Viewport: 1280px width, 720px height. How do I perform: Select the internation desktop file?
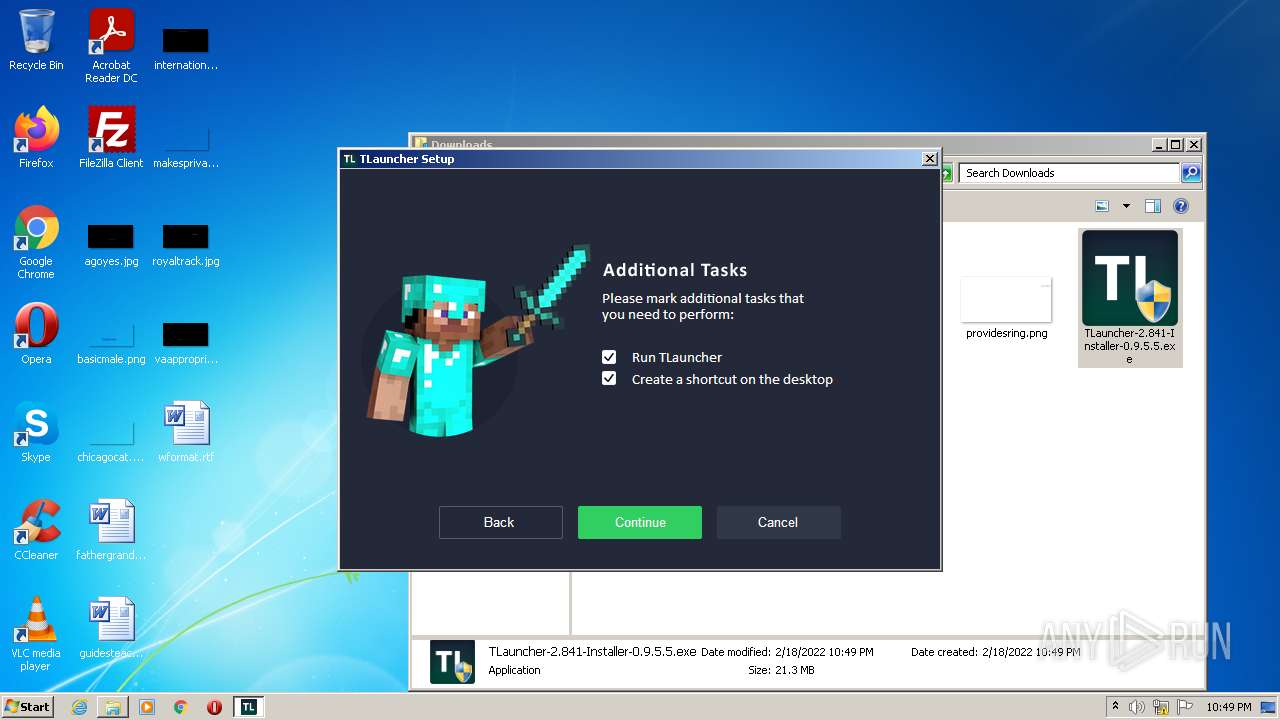coord(186,48)
